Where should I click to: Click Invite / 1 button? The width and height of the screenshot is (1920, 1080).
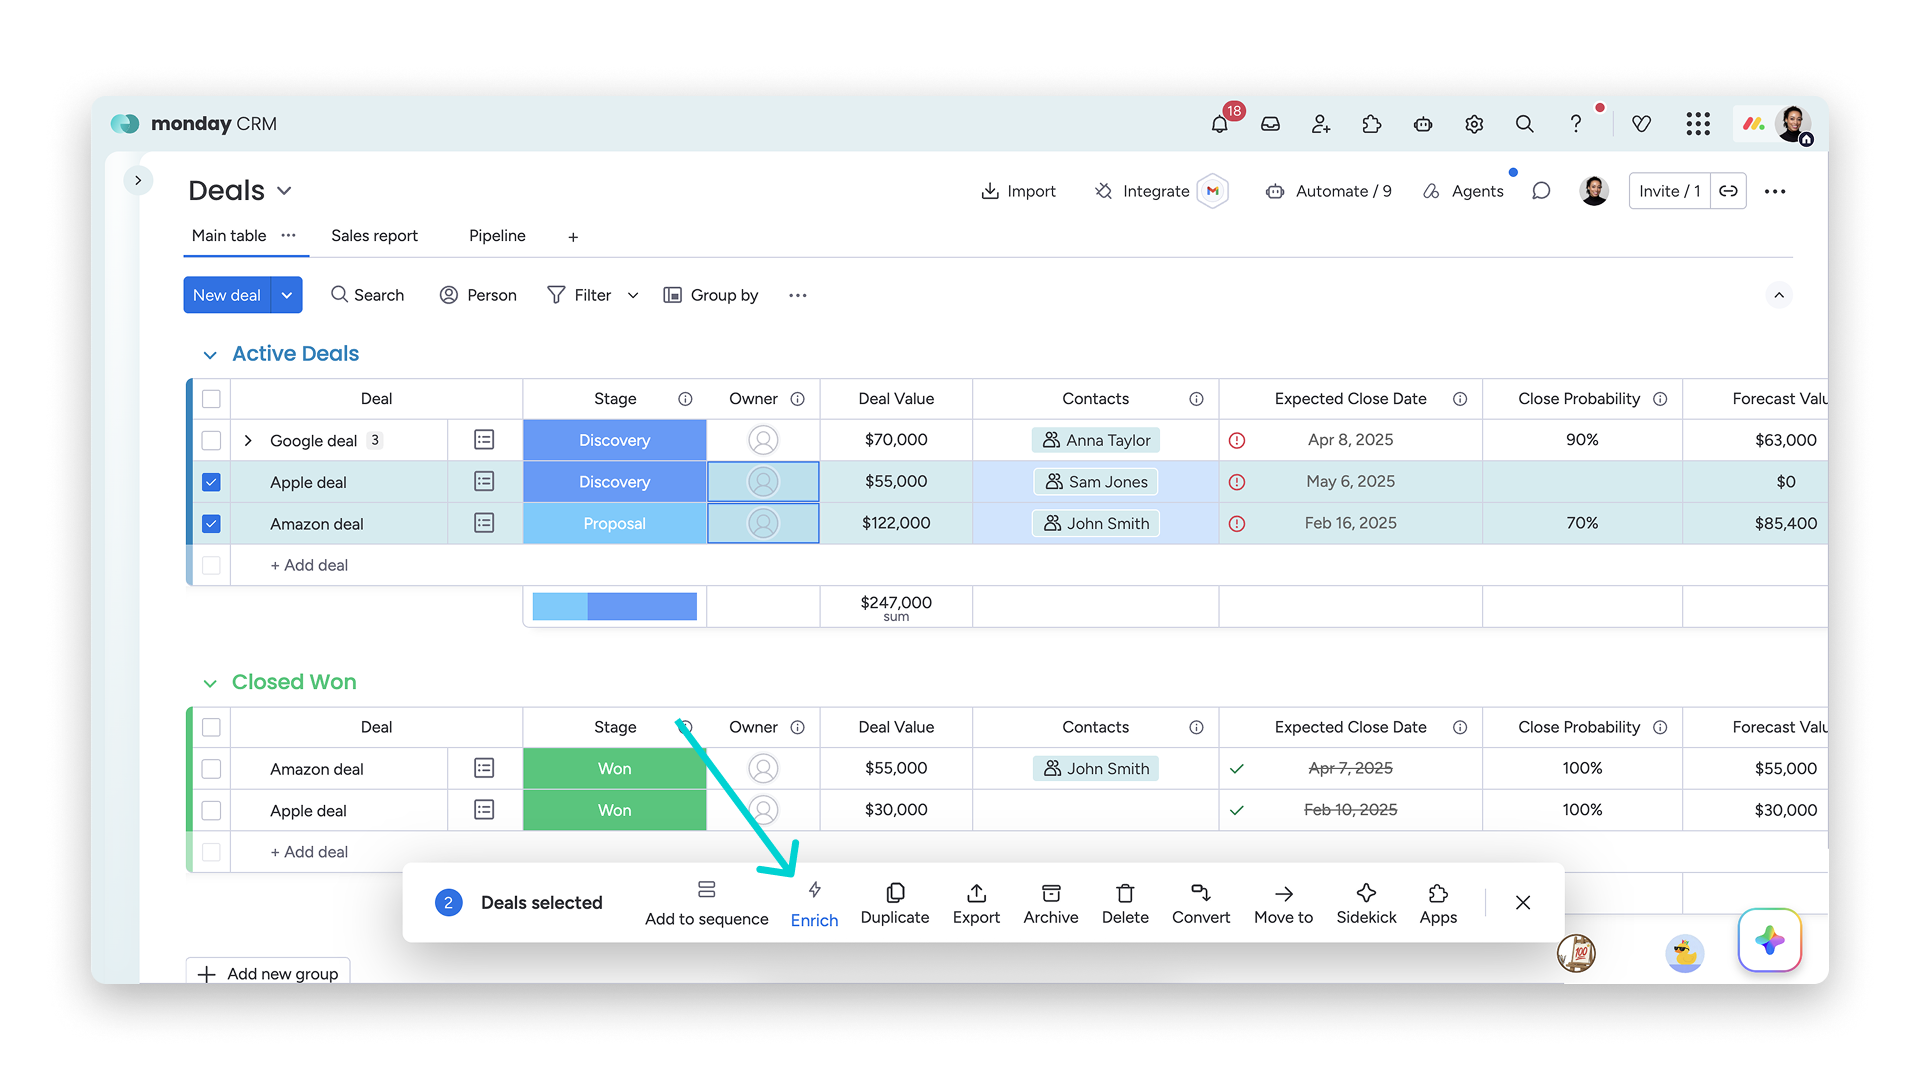click(x=1669, y=191)
